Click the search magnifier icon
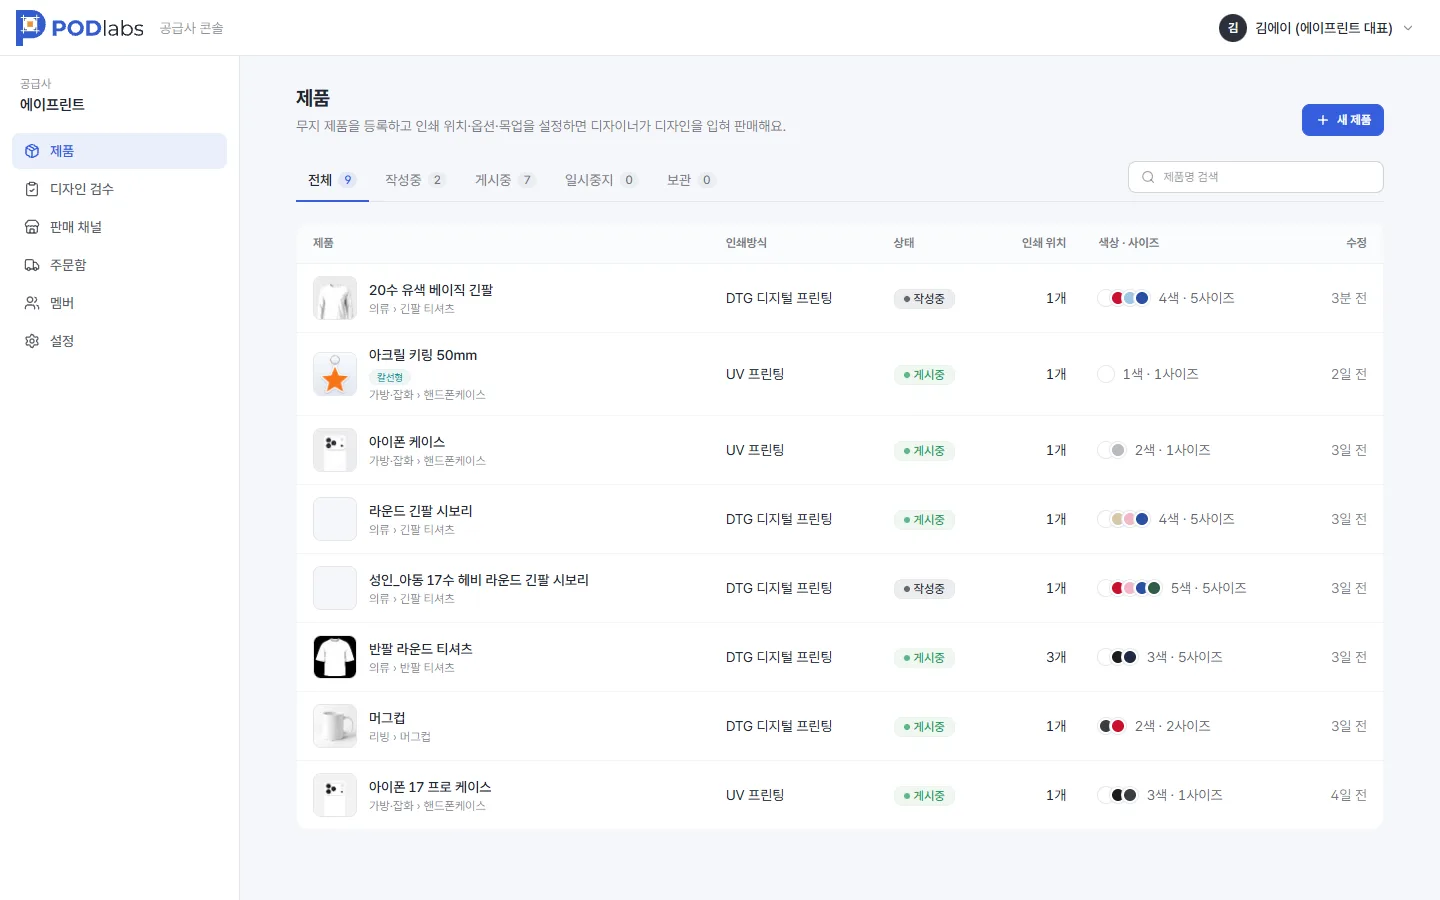The image size is (1440, 900). [x=1148, y=177]
